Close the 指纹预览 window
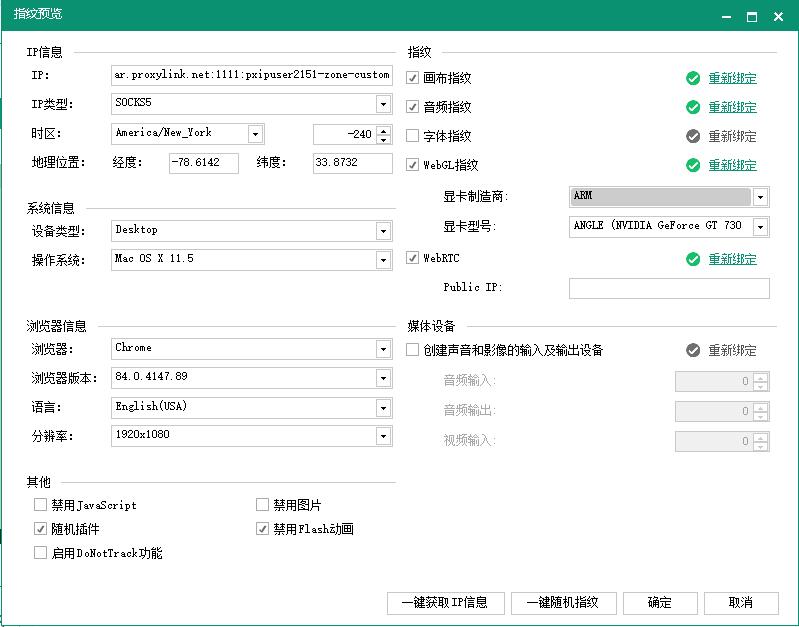The width and height of the screenshot is (799, 627). pos(778,17)
